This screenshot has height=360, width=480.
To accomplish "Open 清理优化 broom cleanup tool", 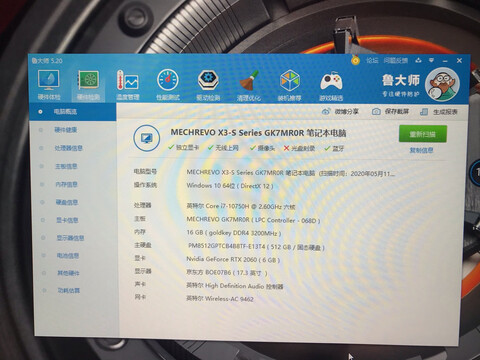I will coord(249,85).
